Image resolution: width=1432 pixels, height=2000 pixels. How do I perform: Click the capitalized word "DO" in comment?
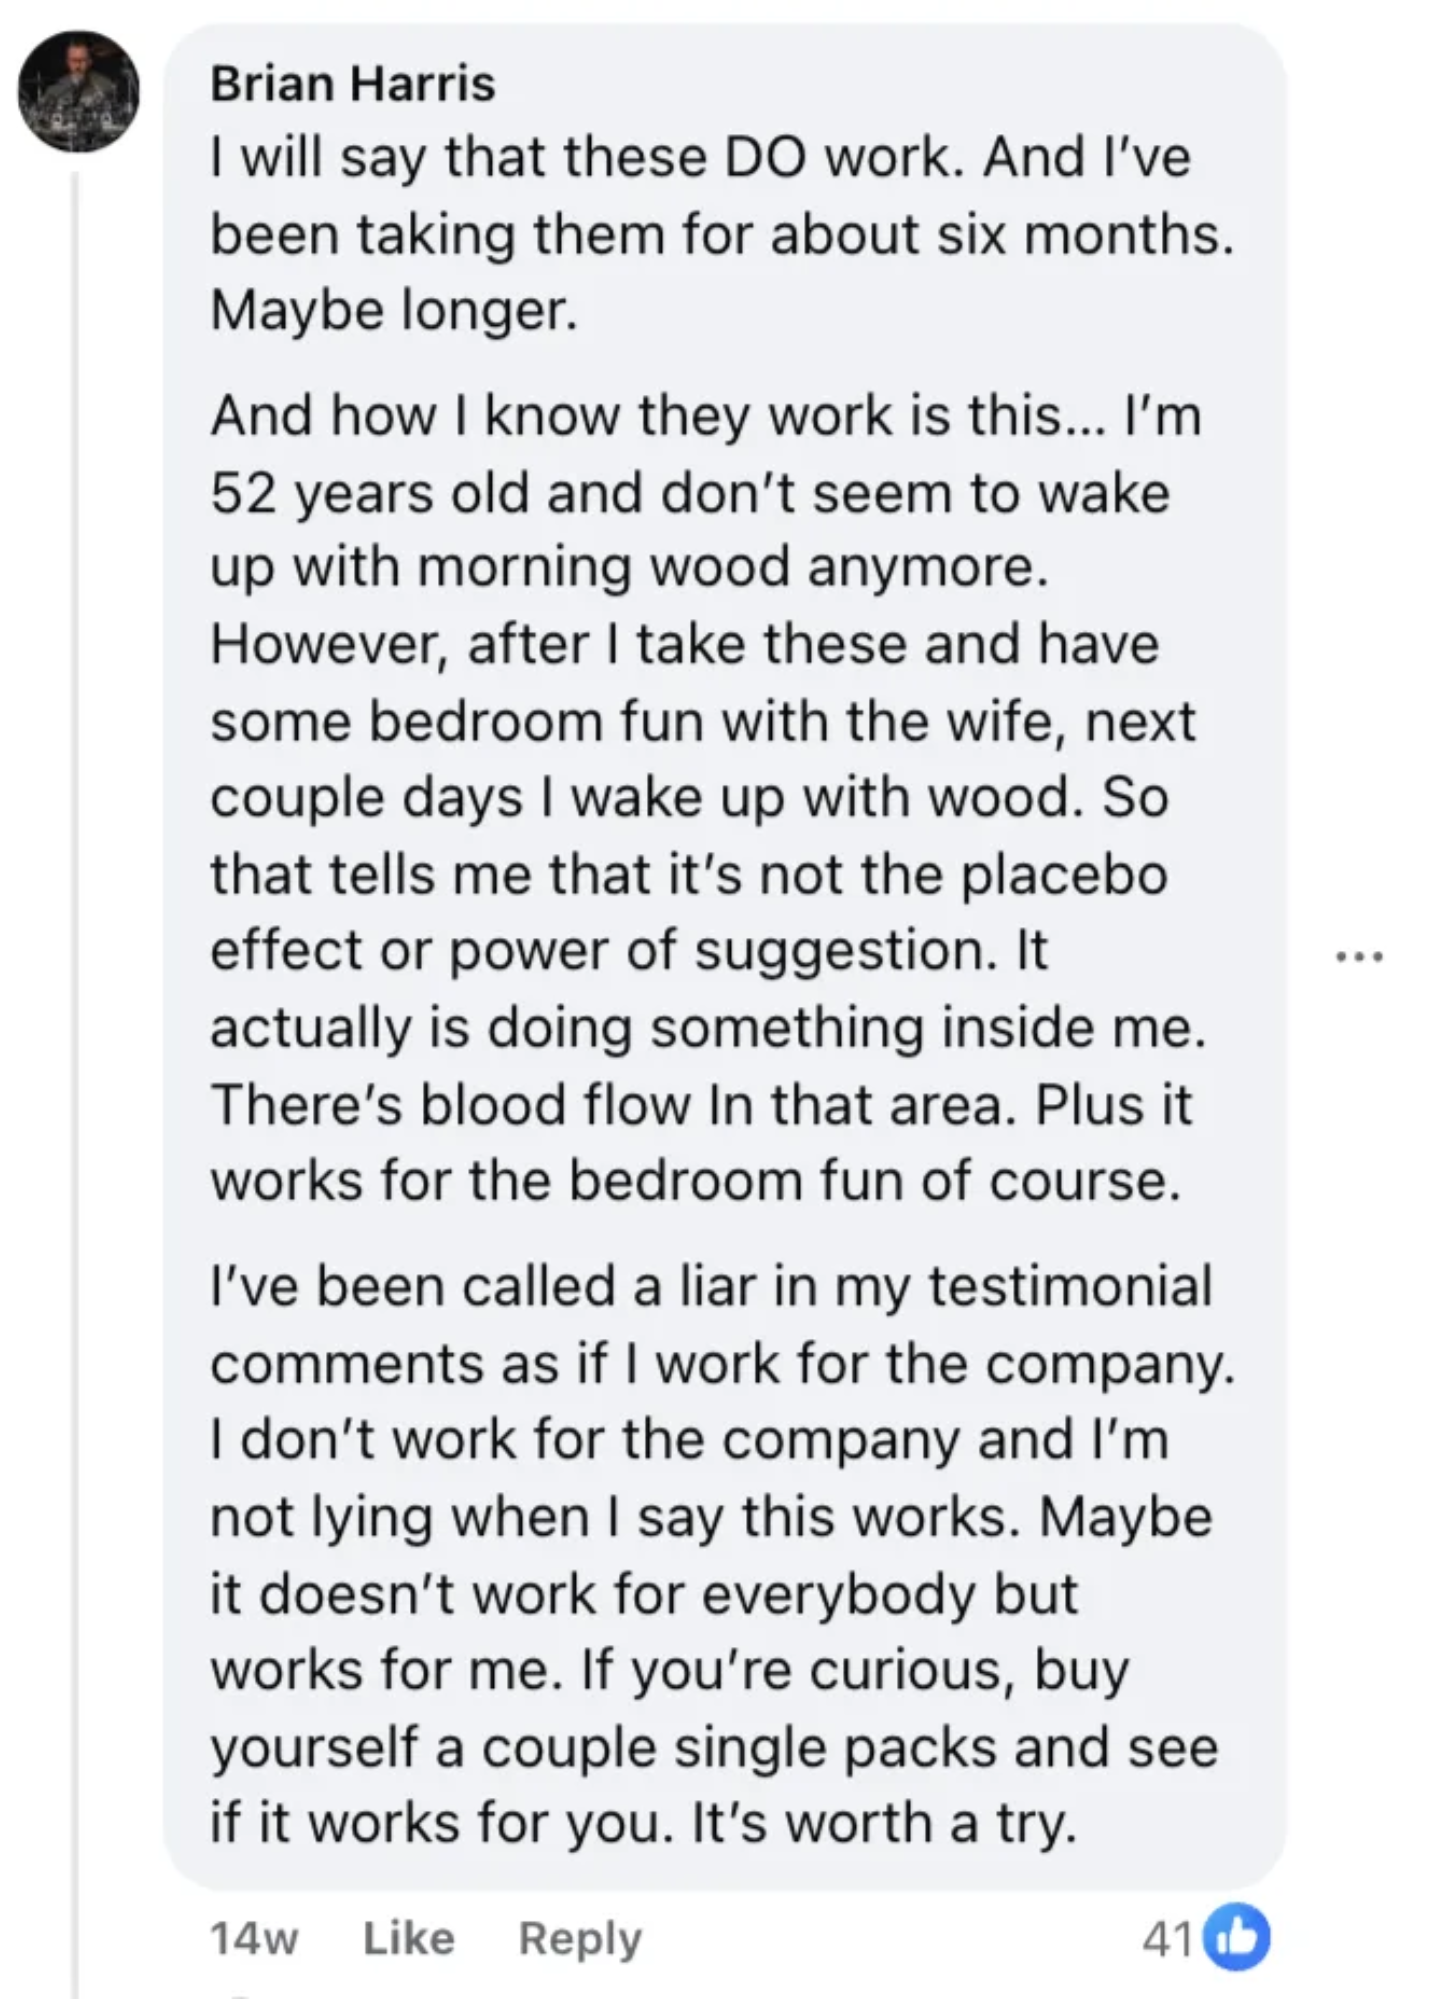pyautogui.click(x=764, y=157)
